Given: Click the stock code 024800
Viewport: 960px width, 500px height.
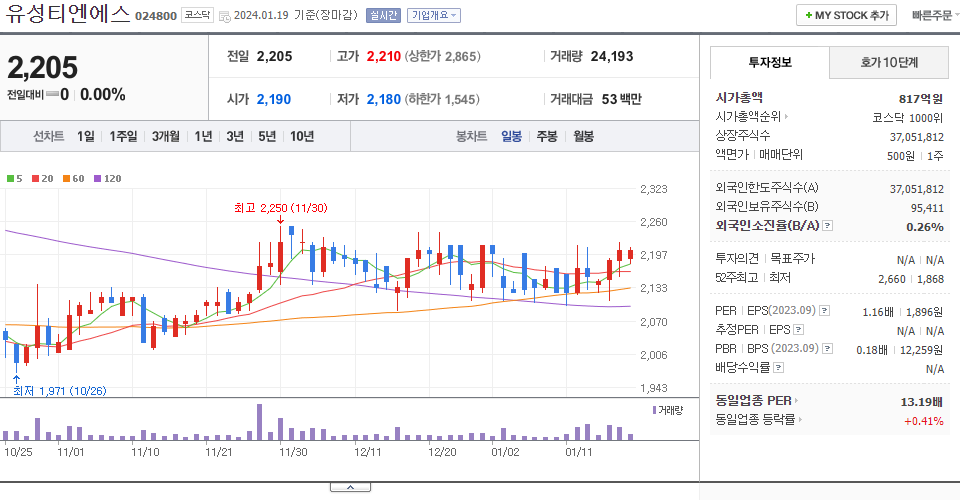Looking at the screenshot, I should pyautogui.click(x=156, y=16).
